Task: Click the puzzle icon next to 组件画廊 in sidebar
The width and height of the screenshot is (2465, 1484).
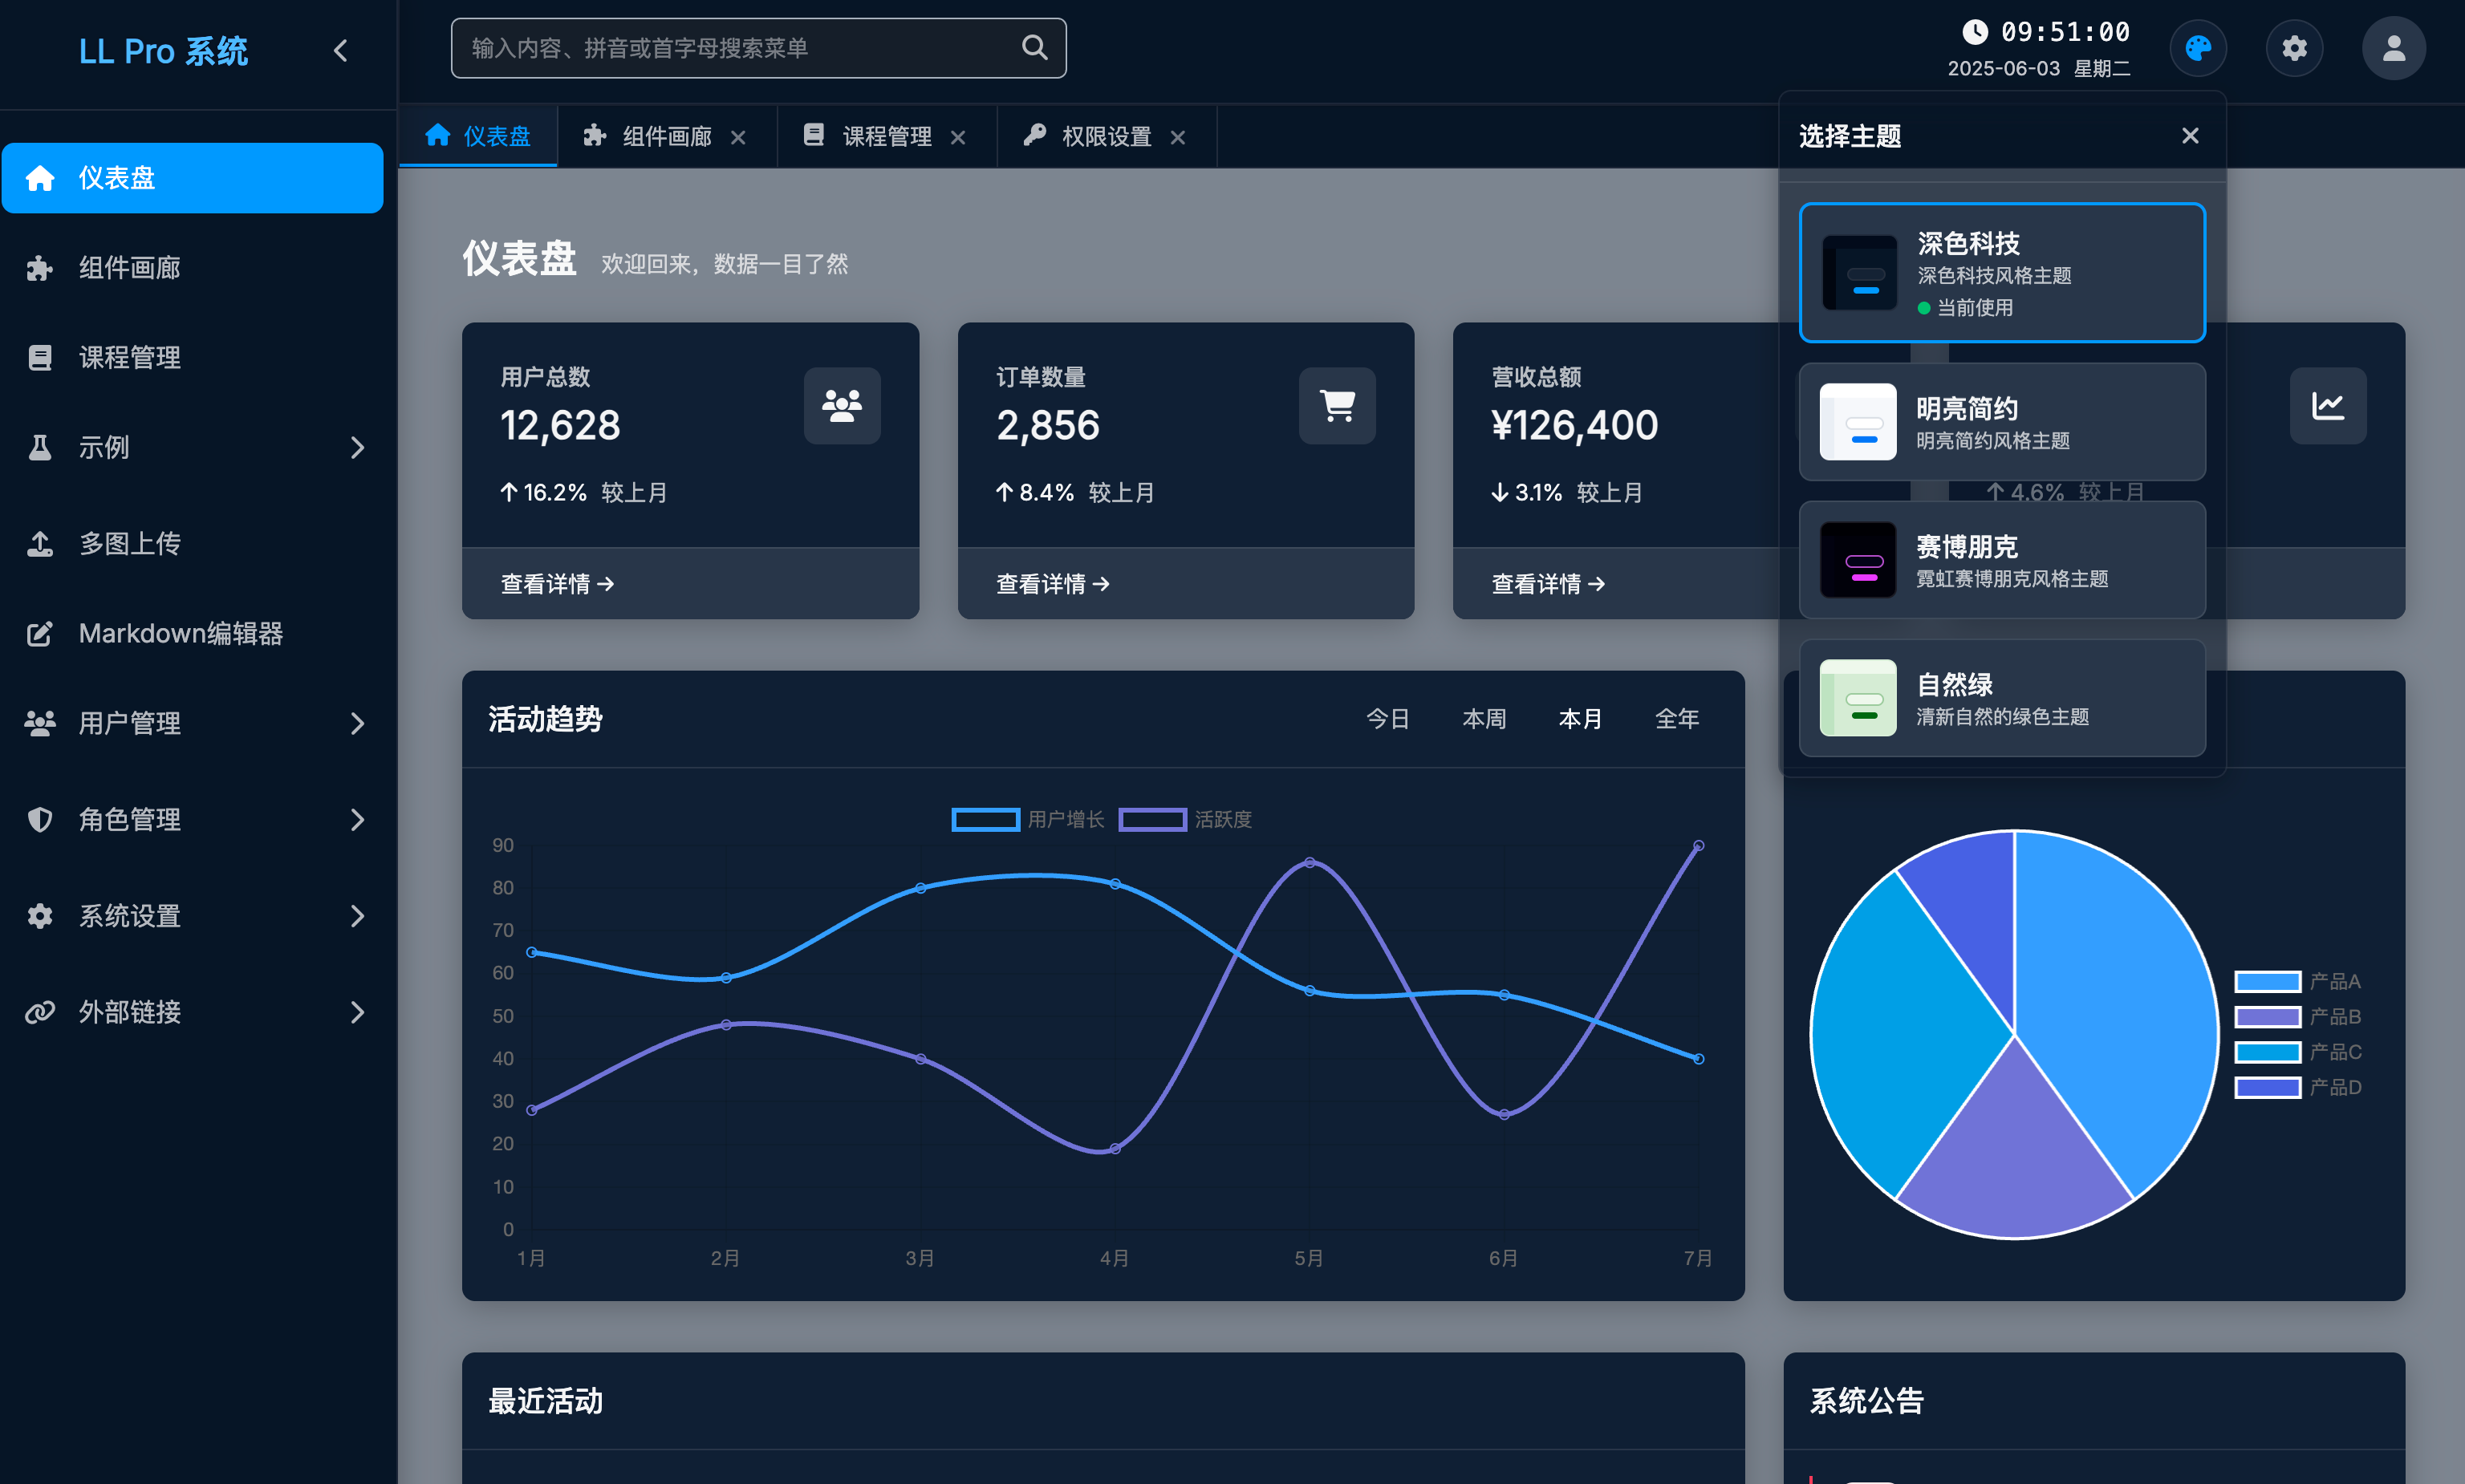Action: coord(40,268)
